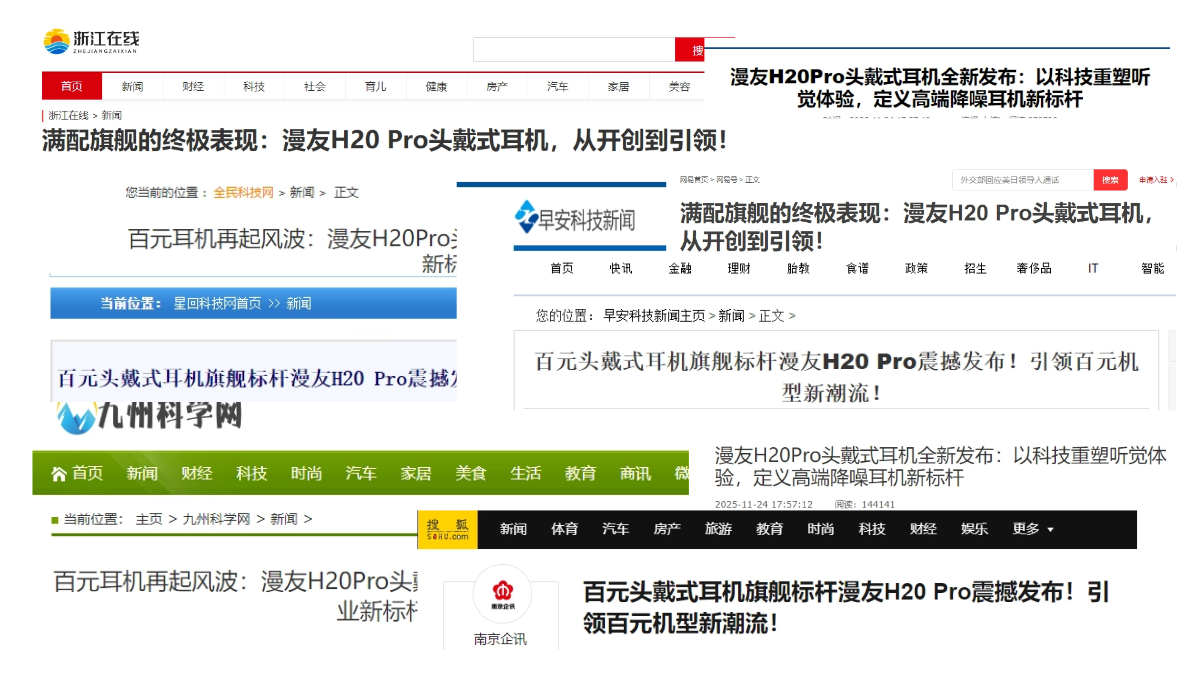The height and width of the screenshot is (675, 1200).
Task: Open 房产 in the 浙江在线 nav bar
Action: point(497,86)
